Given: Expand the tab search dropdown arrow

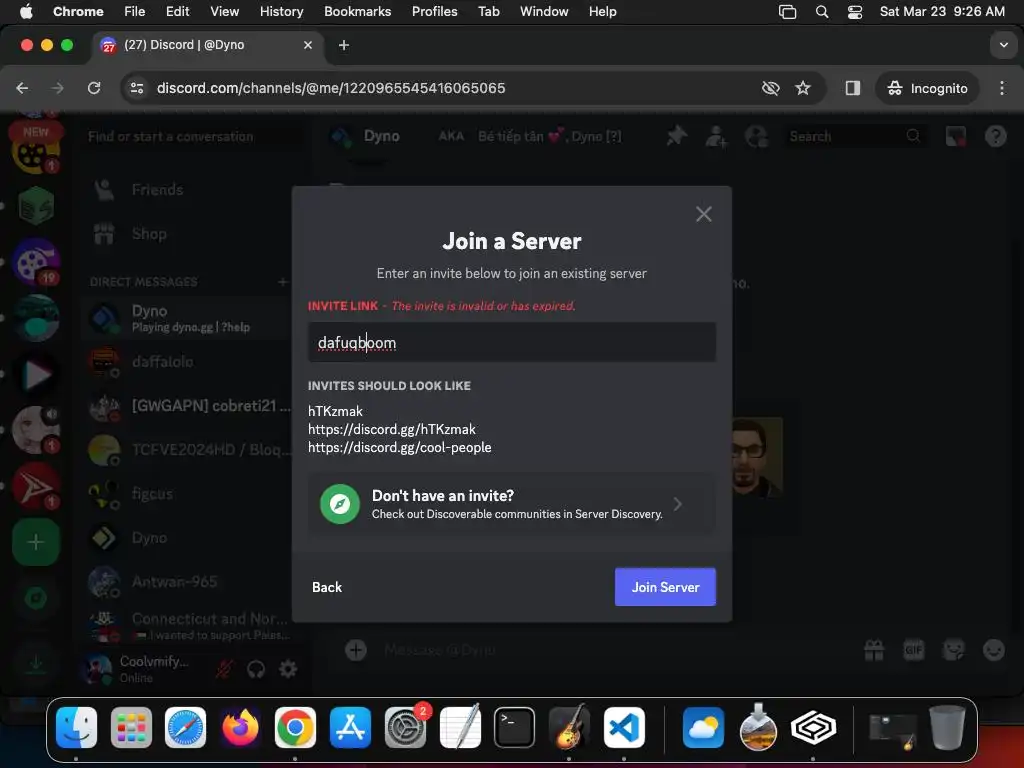Looking at the screenshot, I should 1003,45.
